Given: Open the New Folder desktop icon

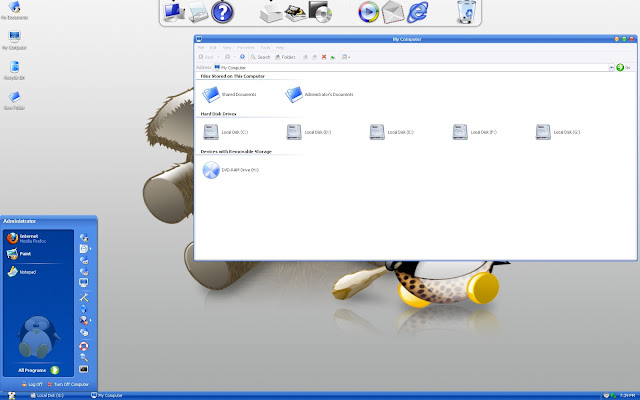Looking at the screenshot, I should [x=14, y=100].
